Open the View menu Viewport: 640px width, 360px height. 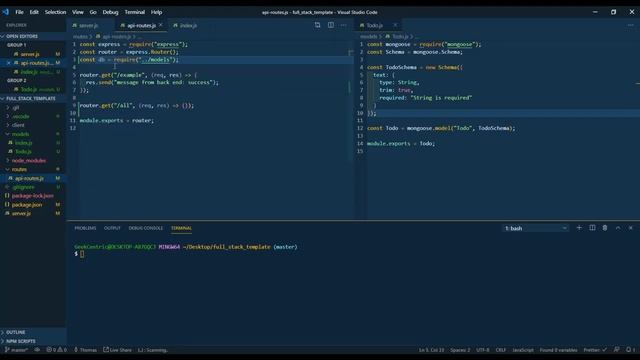[78, 12]
